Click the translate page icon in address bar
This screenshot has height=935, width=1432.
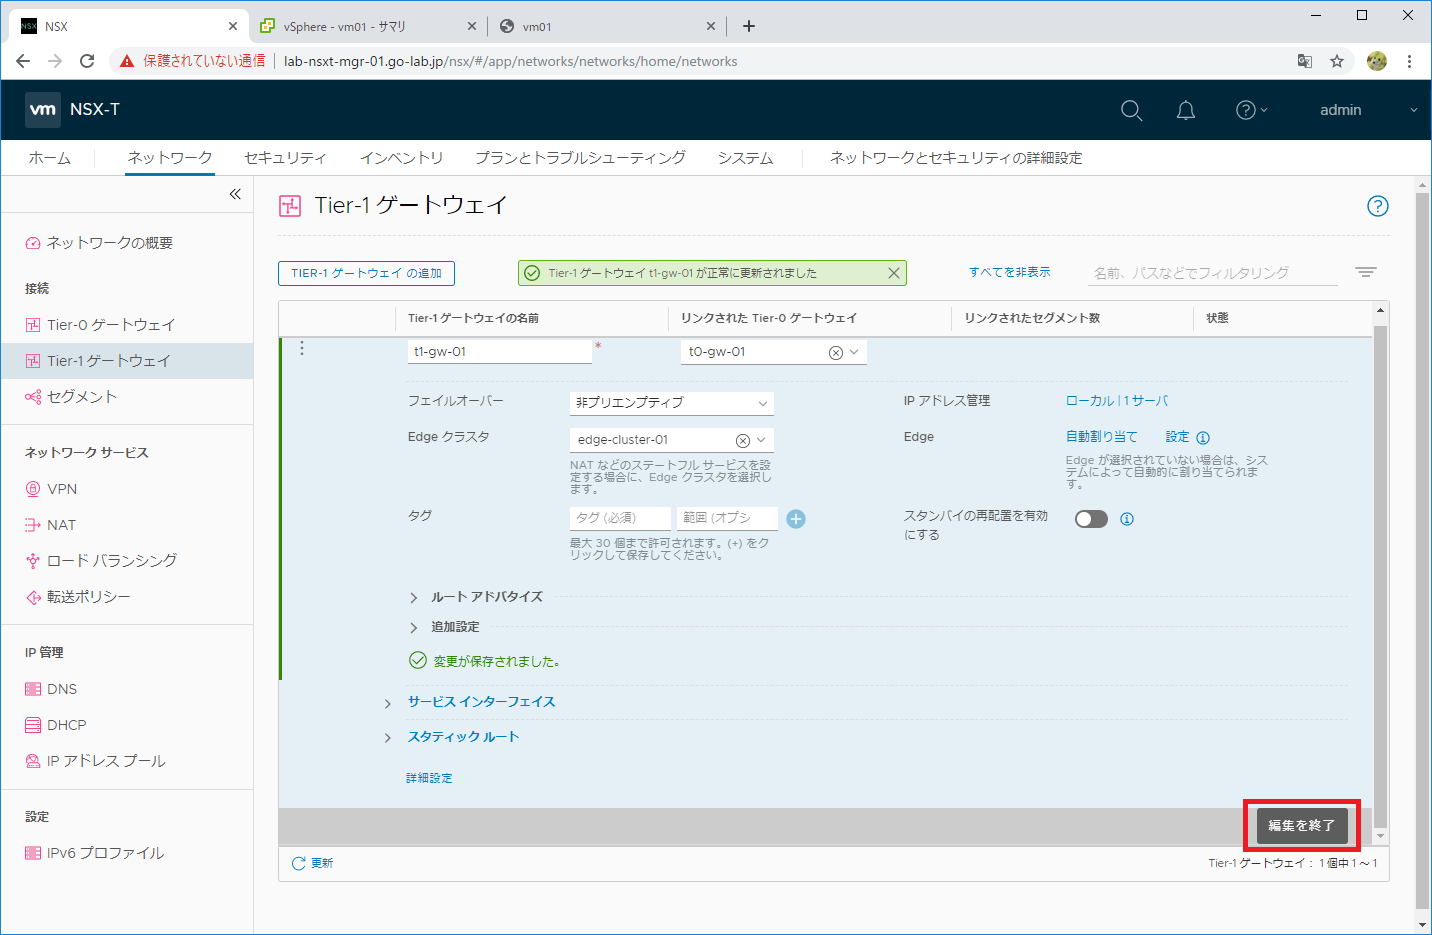[1305, 61]
